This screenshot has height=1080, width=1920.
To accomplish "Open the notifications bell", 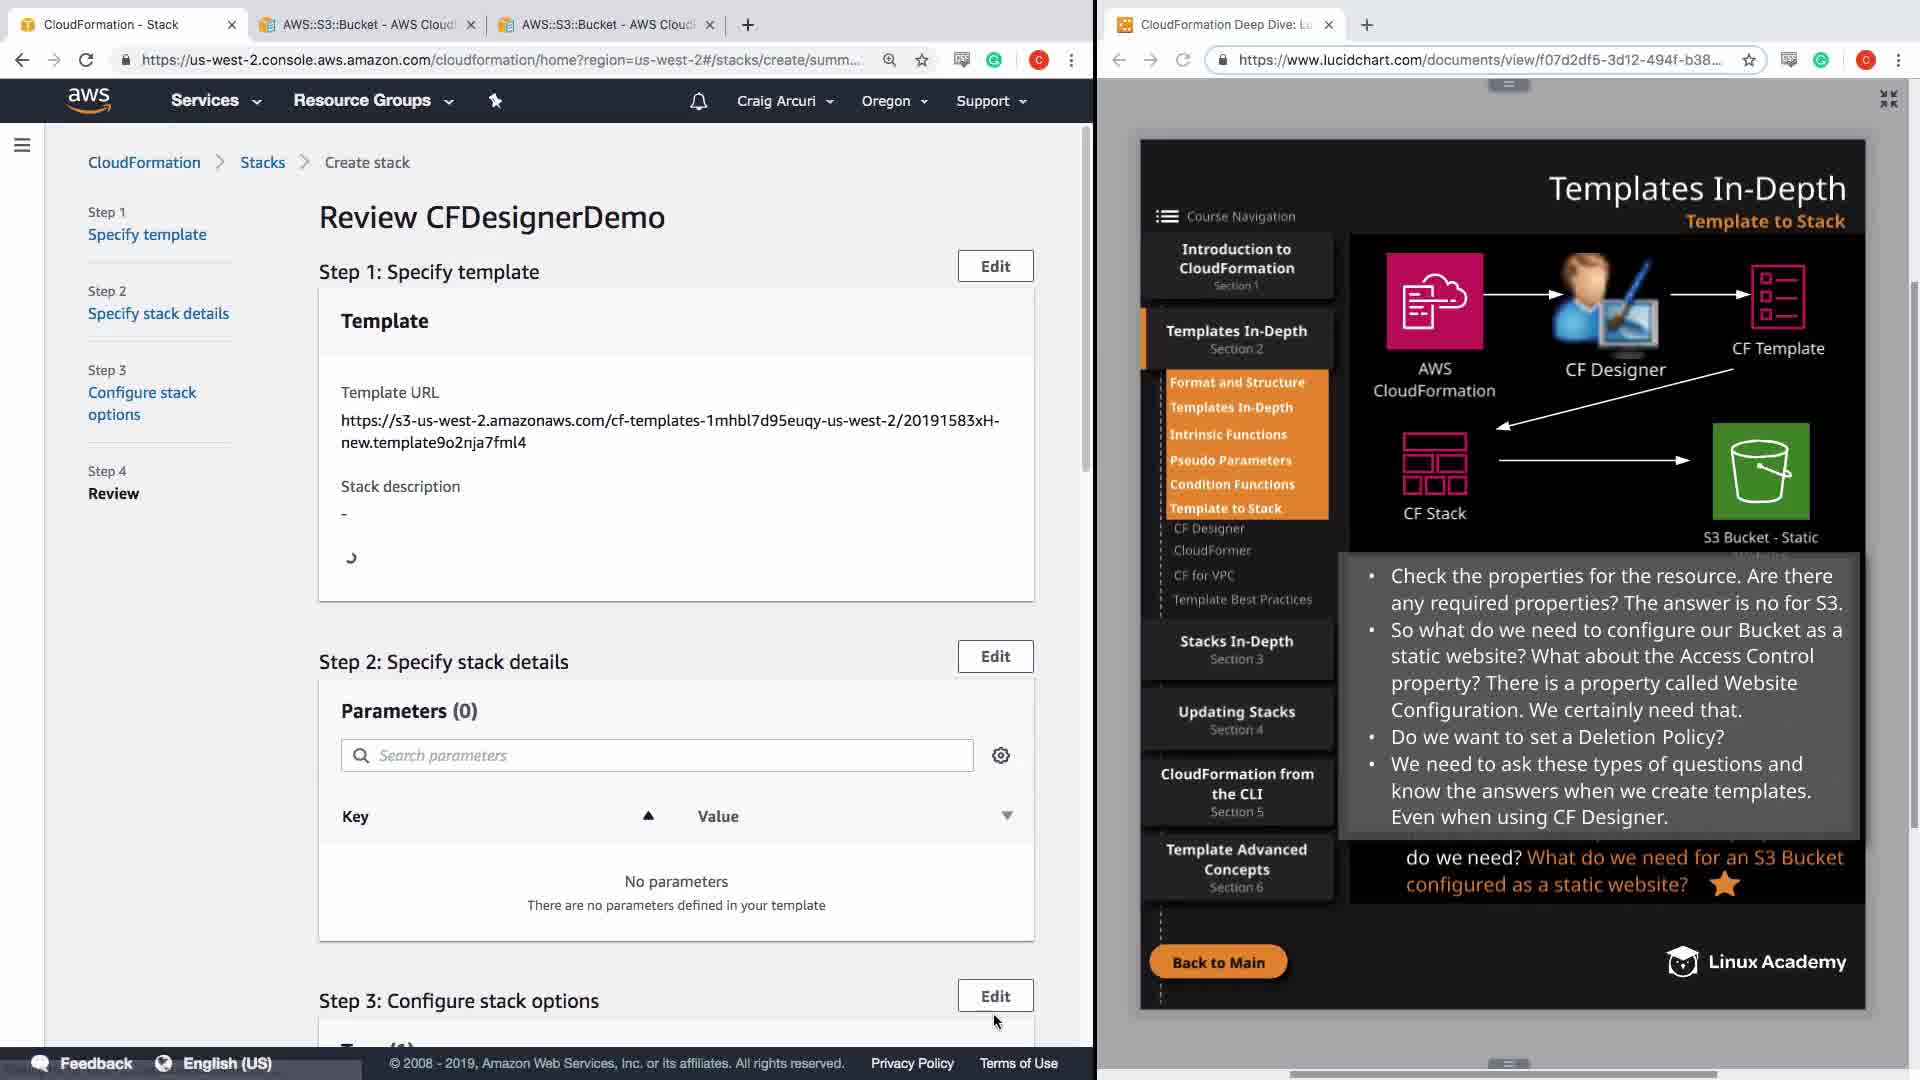I will pos(698,101).
